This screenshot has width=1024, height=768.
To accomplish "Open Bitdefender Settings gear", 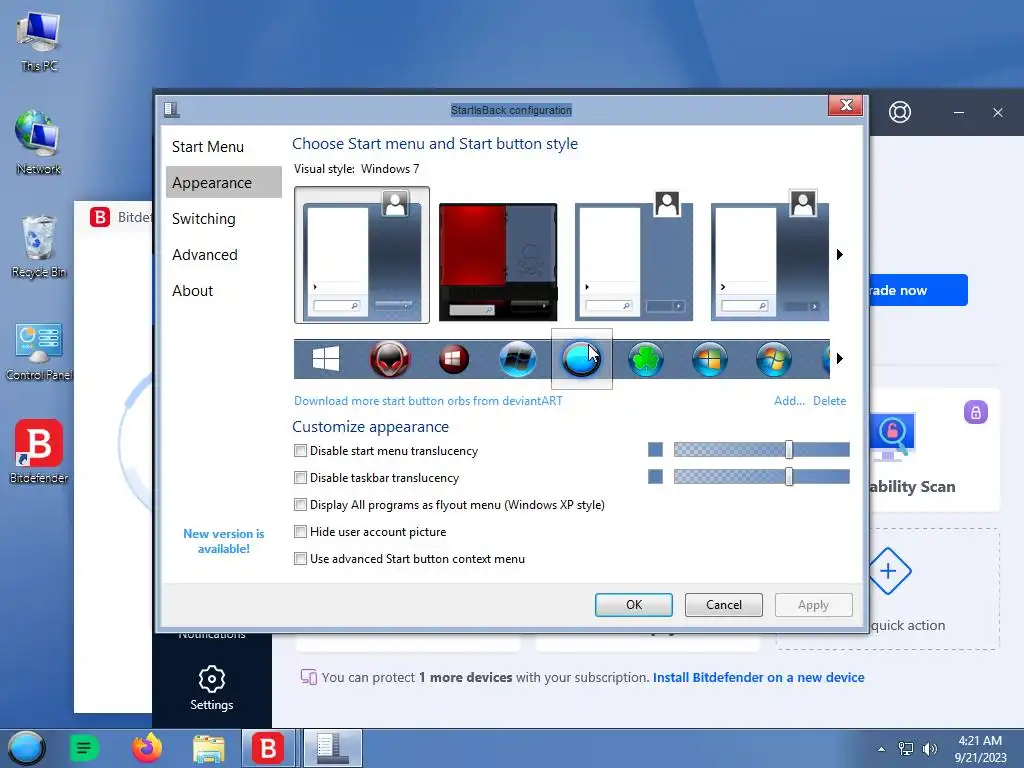I will [212, 688].
